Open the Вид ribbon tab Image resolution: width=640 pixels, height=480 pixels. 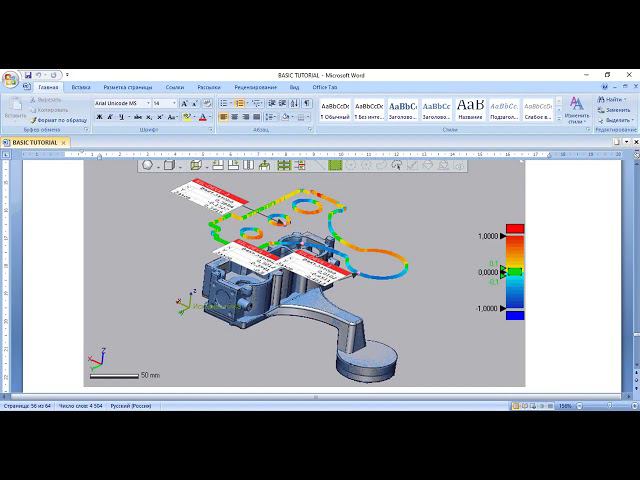coord(294,87)
